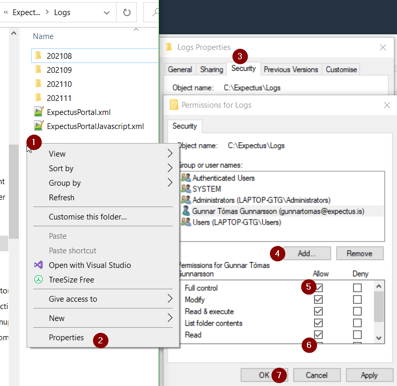Click the Permissions for Logs folder icon
The image size is (397, 386).
(174, 105)
